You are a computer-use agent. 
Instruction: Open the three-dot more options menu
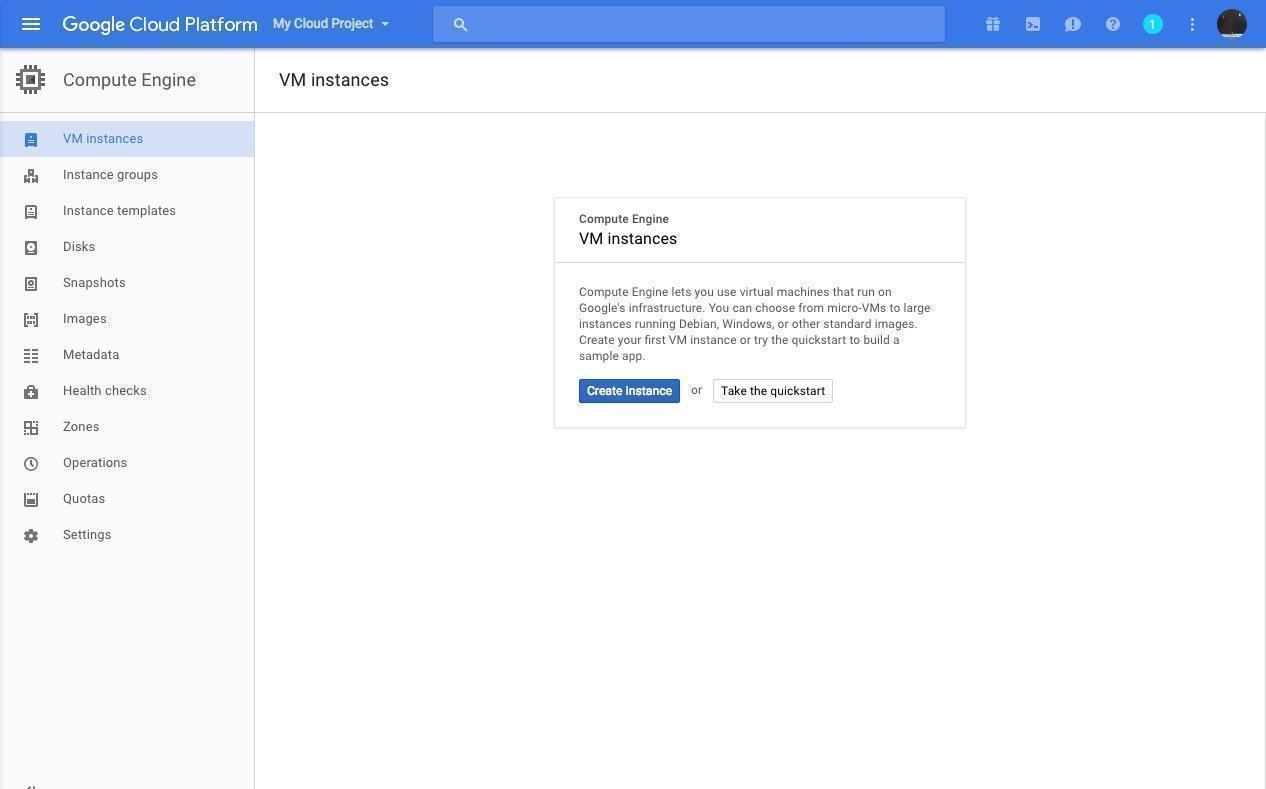click(1192, 24)
